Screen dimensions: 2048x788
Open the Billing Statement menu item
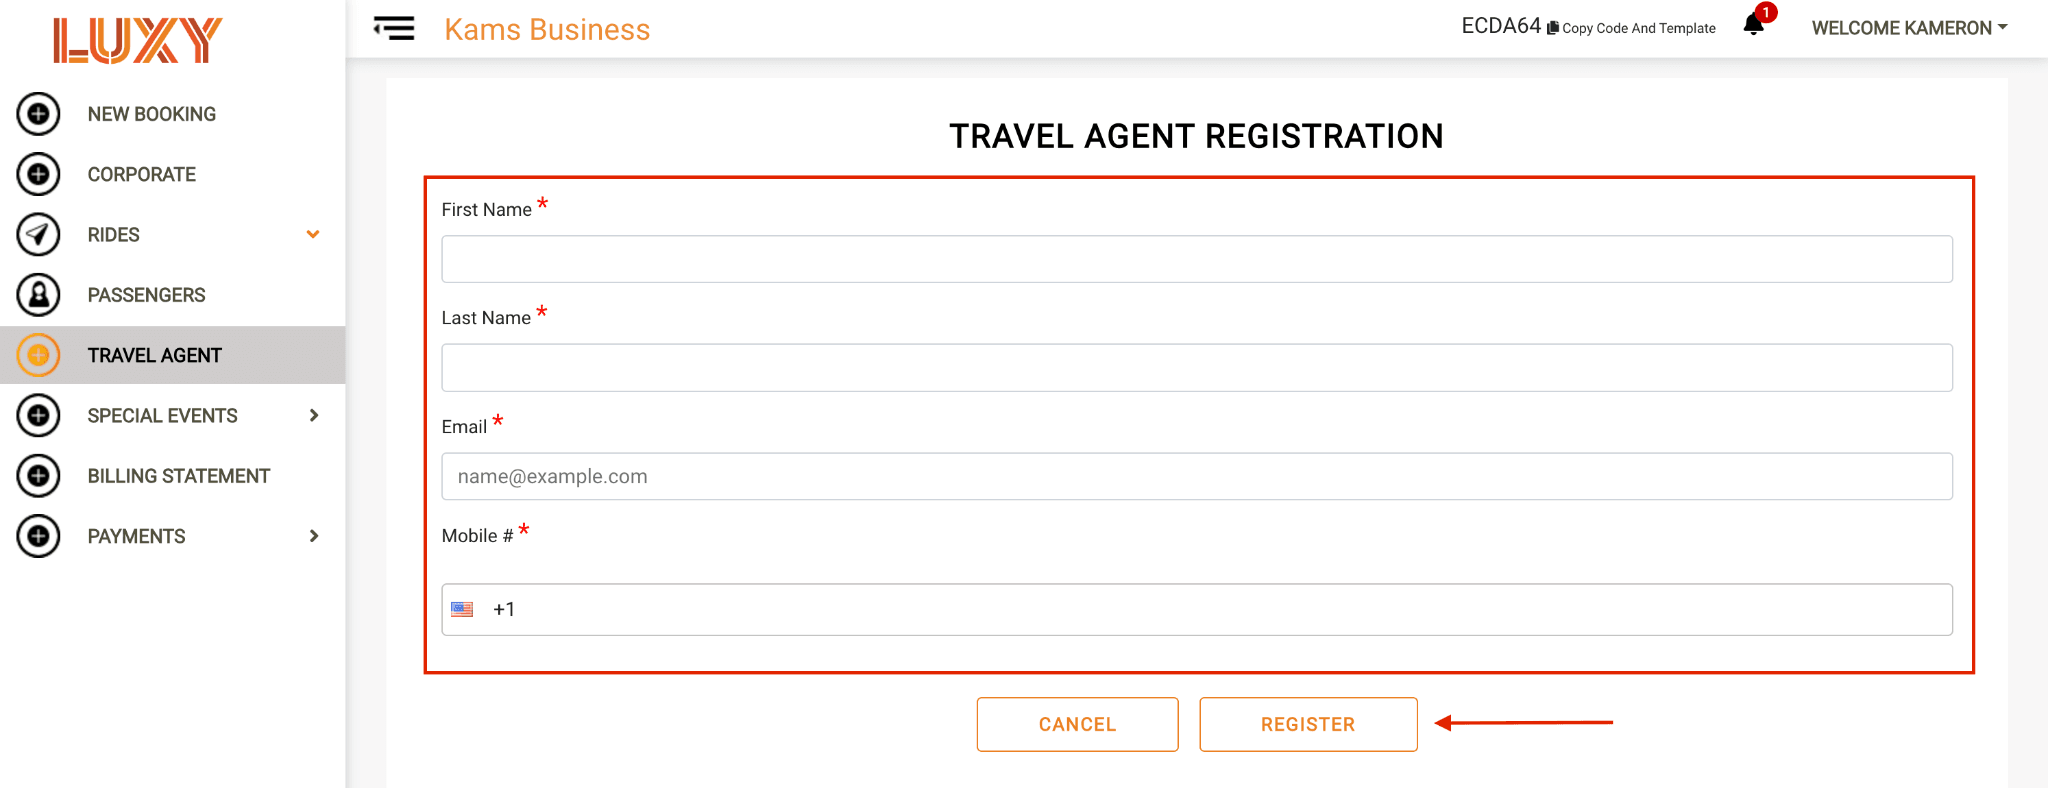tap(179, 476)
